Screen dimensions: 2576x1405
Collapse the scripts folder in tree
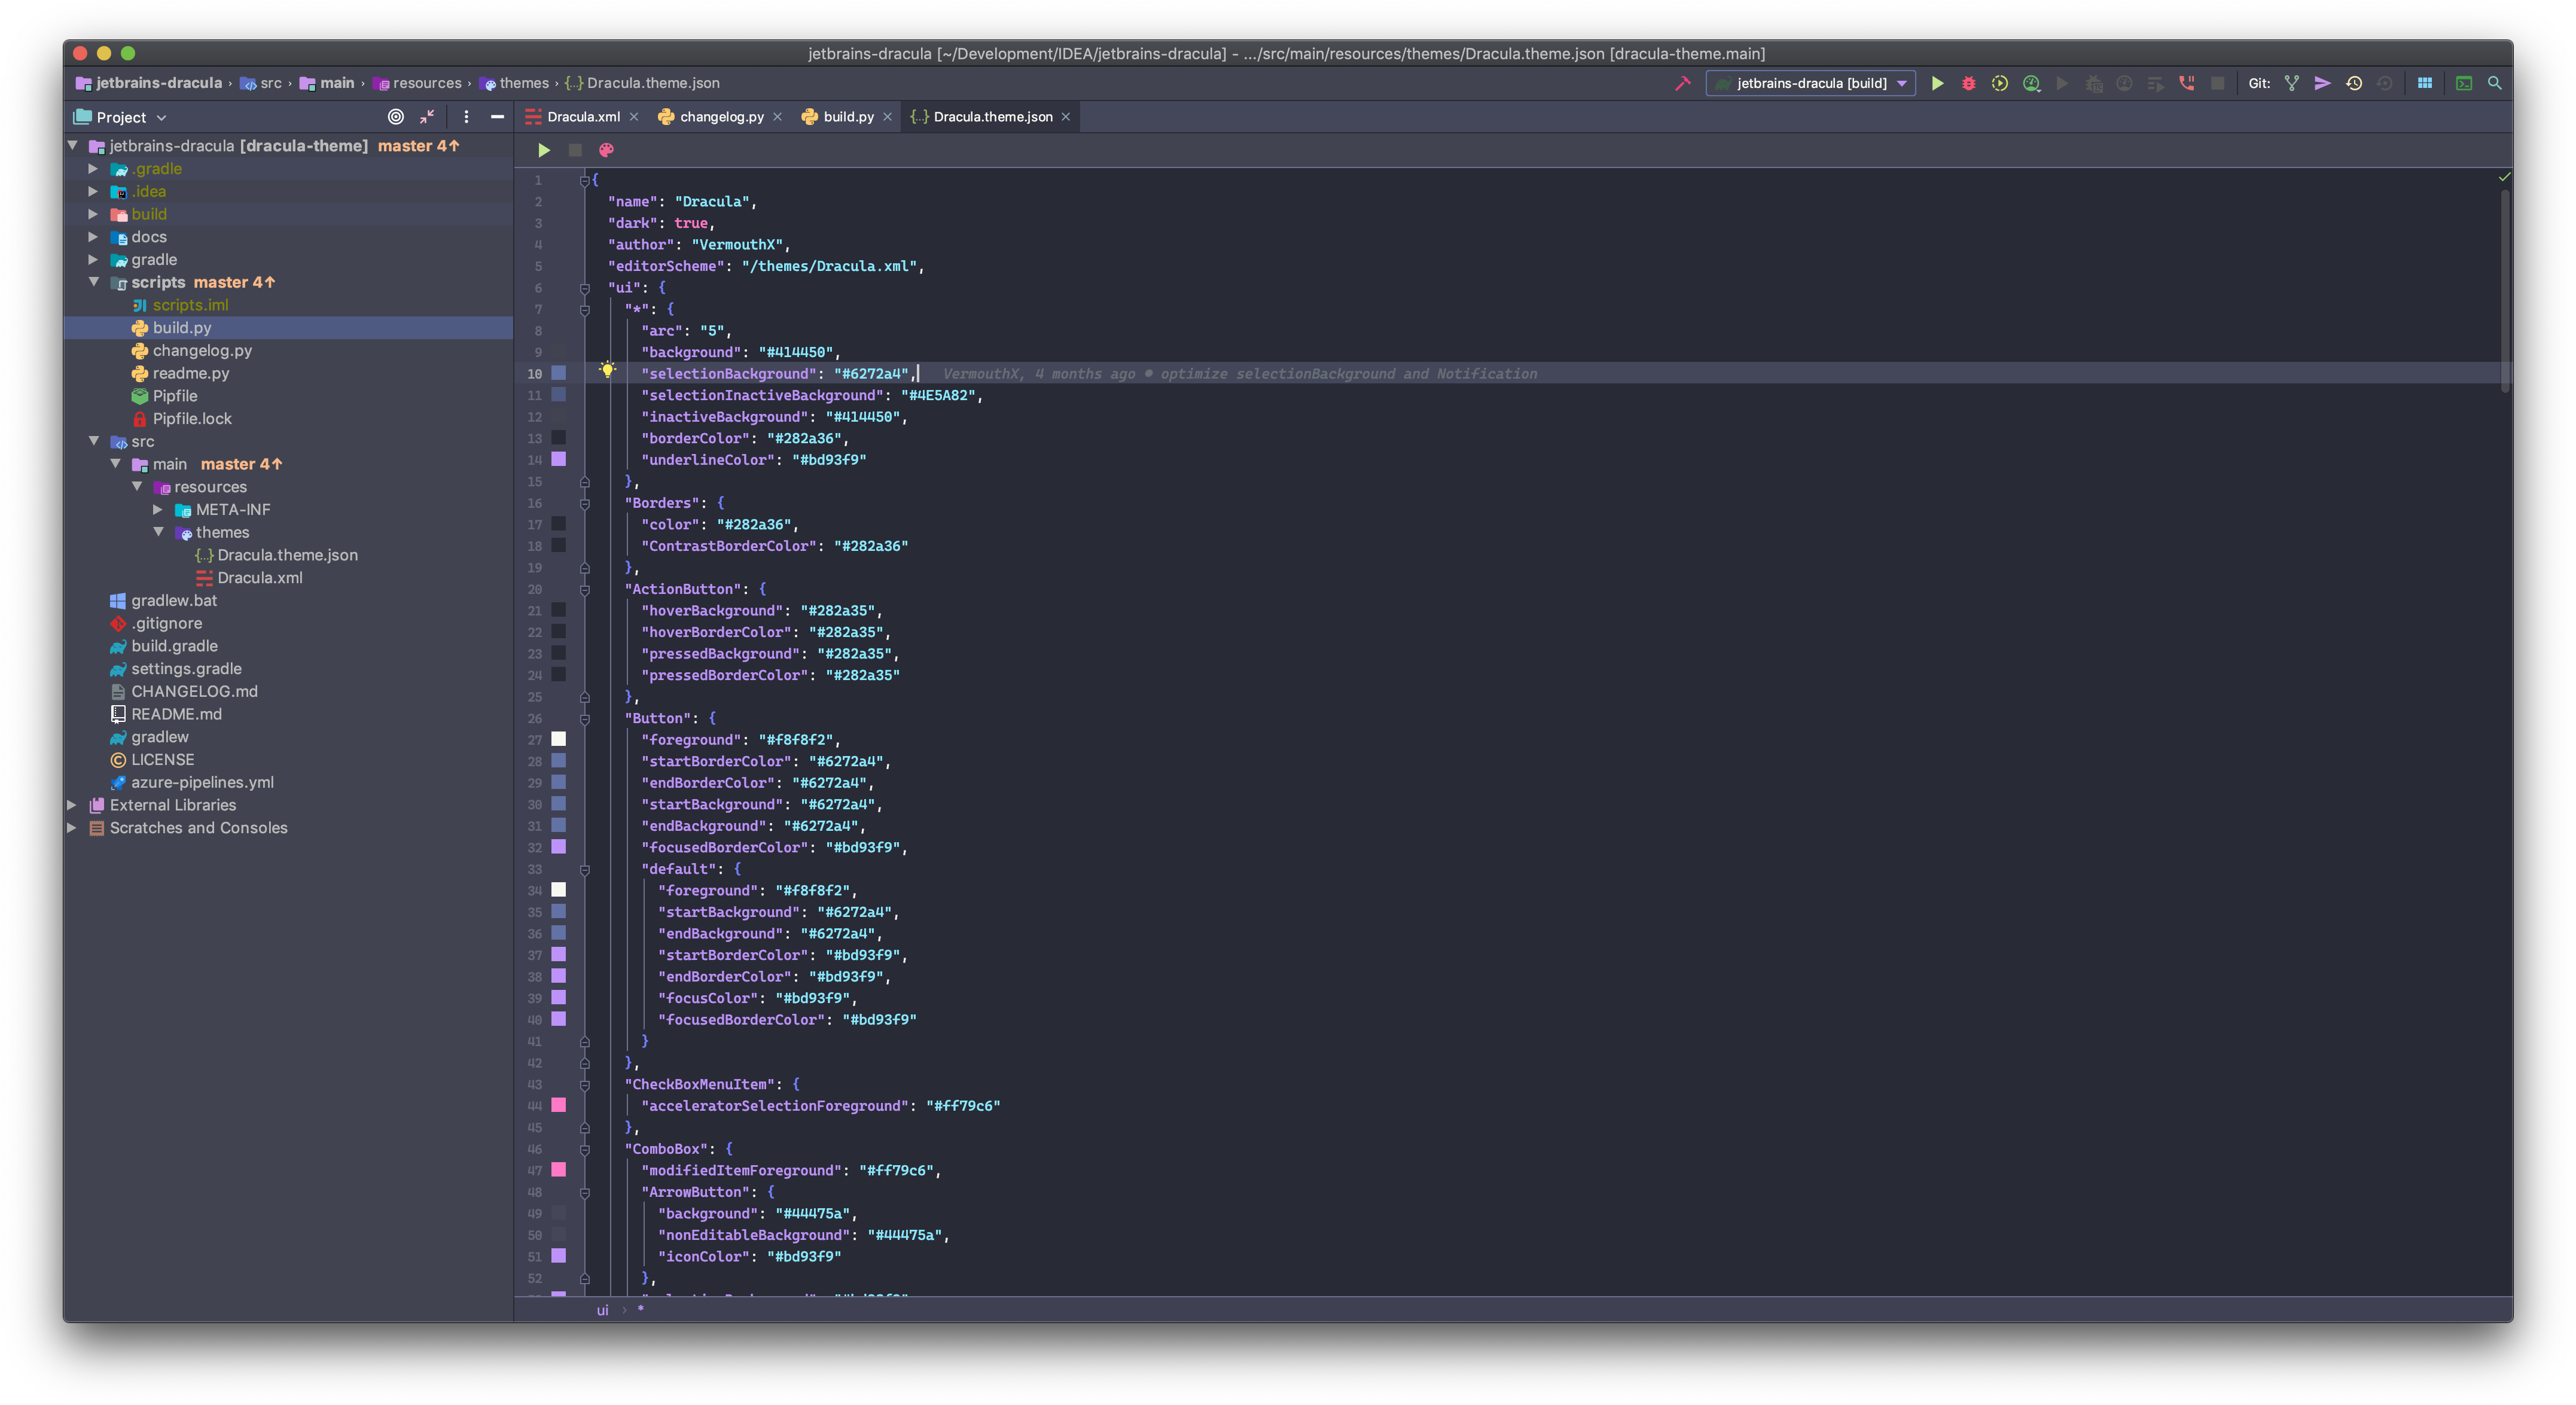coord(94,282)
